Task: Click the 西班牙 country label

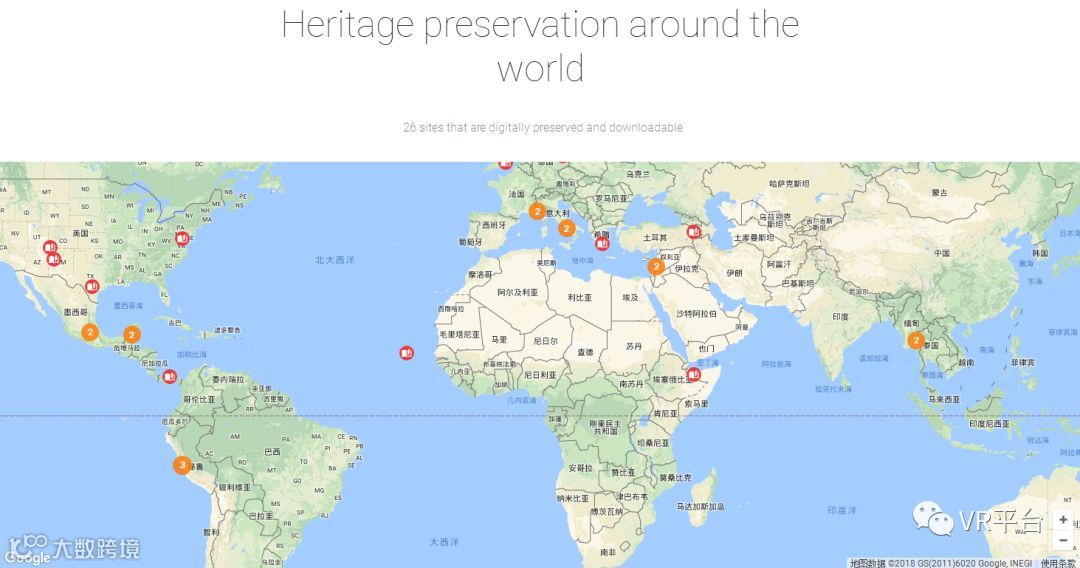Action: (x=494, y=225)
